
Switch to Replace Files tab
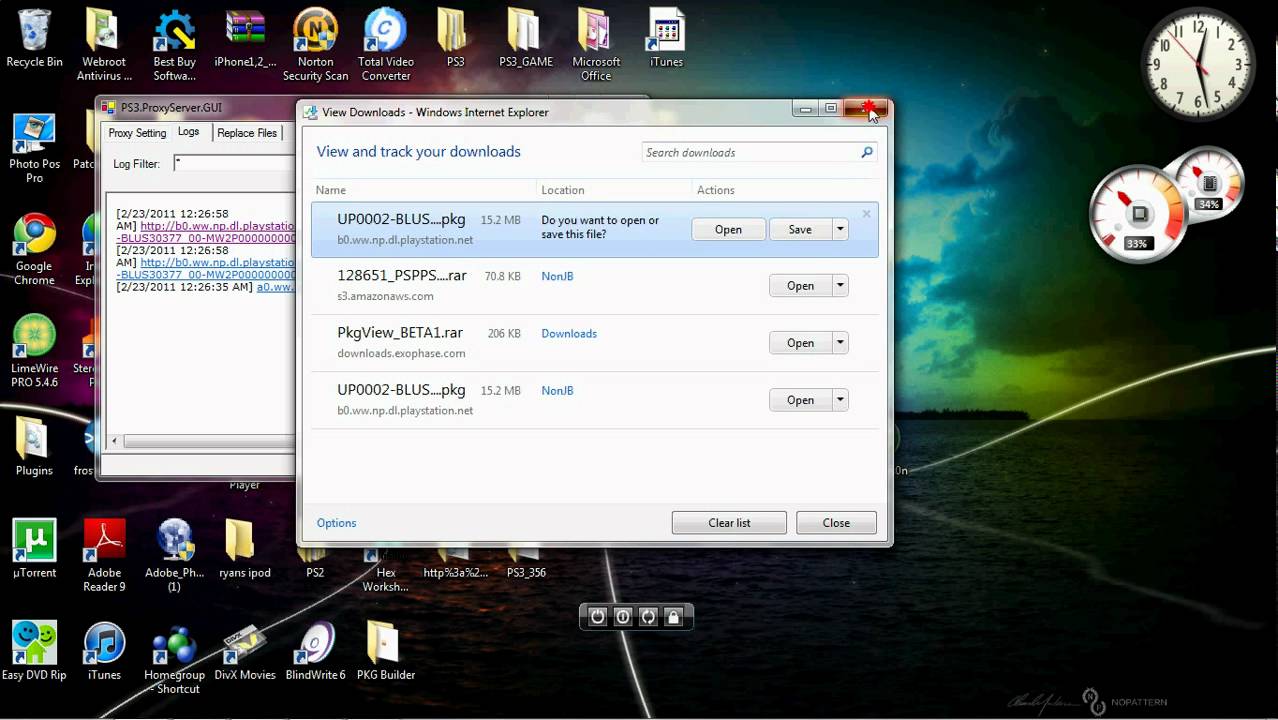coord(247,133)
